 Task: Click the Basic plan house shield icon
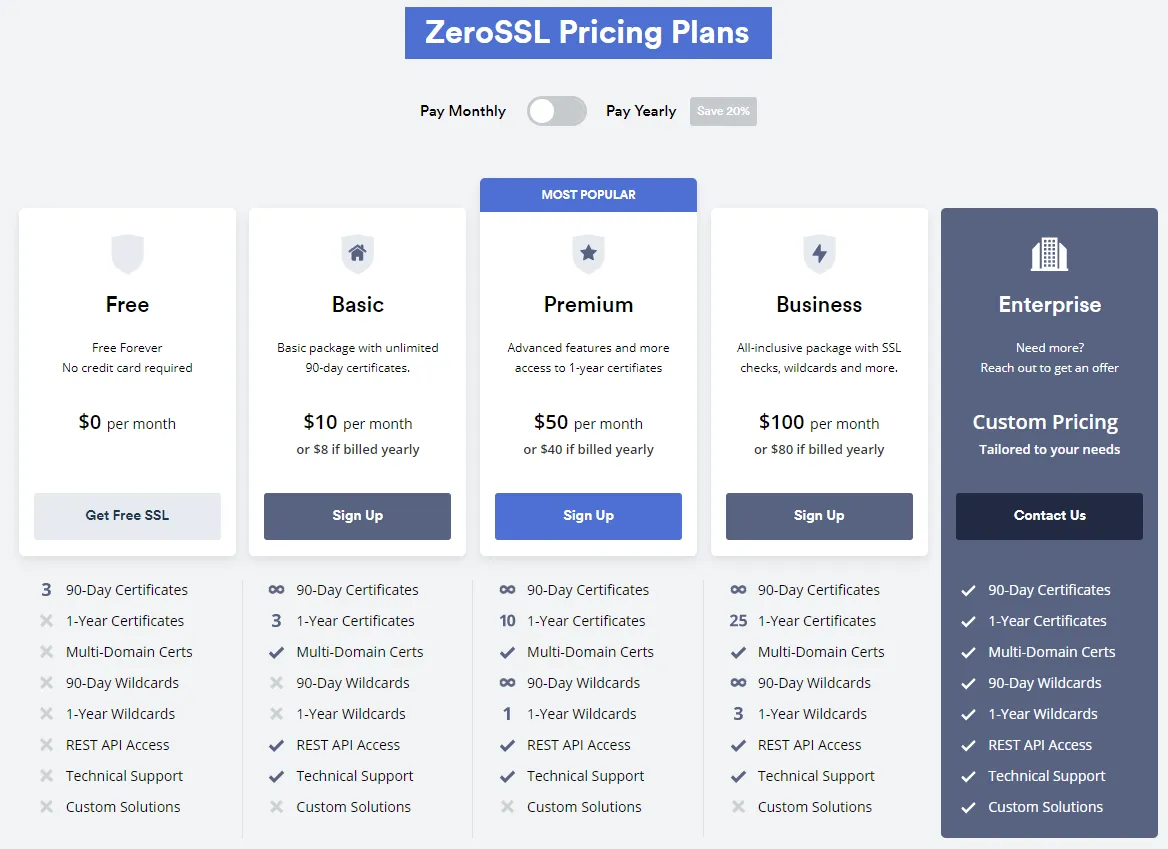tap(358, 254)
